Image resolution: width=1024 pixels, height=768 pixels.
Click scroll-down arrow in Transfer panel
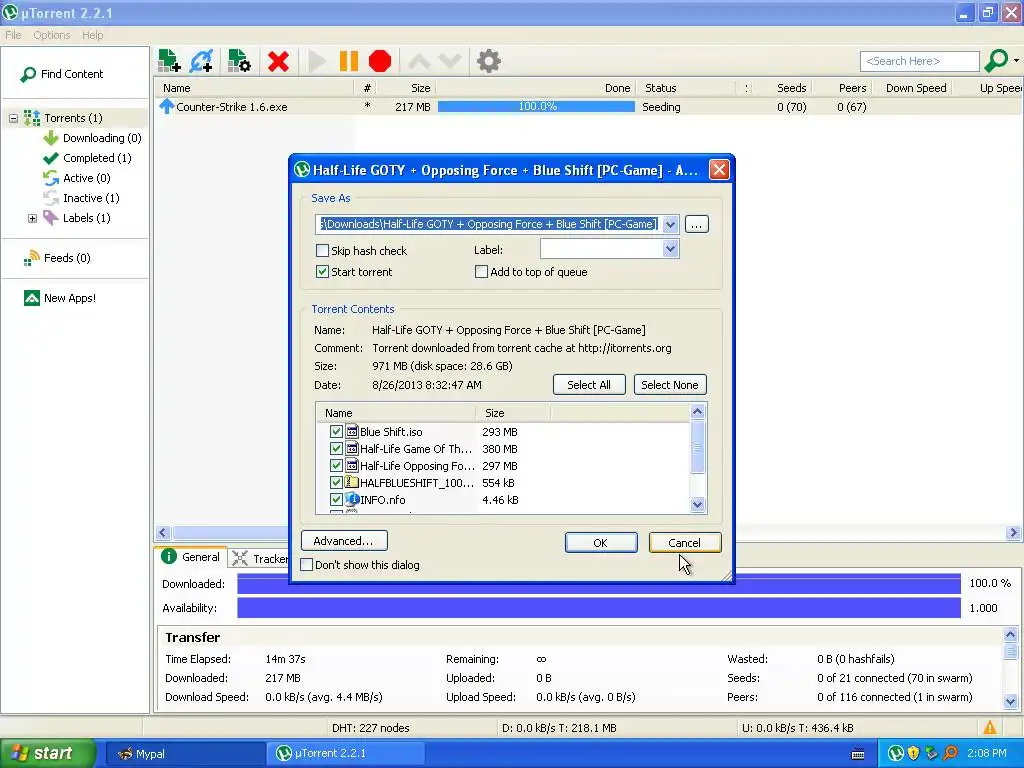[x=1010, y=702]
